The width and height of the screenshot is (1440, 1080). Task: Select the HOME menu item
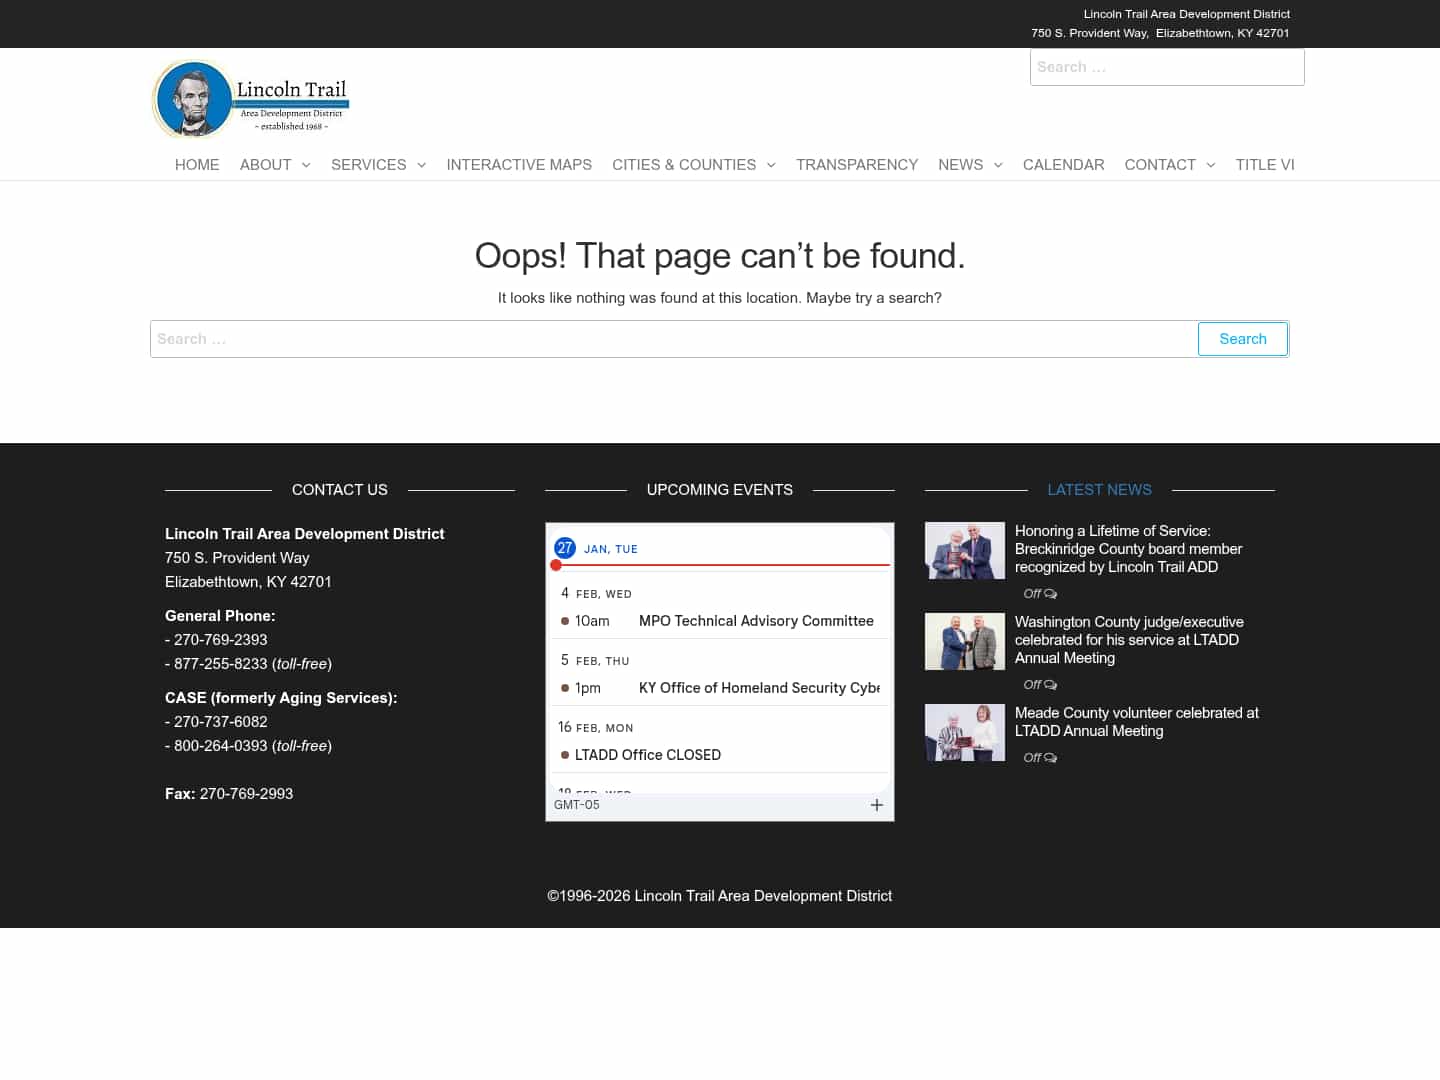[197, 164]
